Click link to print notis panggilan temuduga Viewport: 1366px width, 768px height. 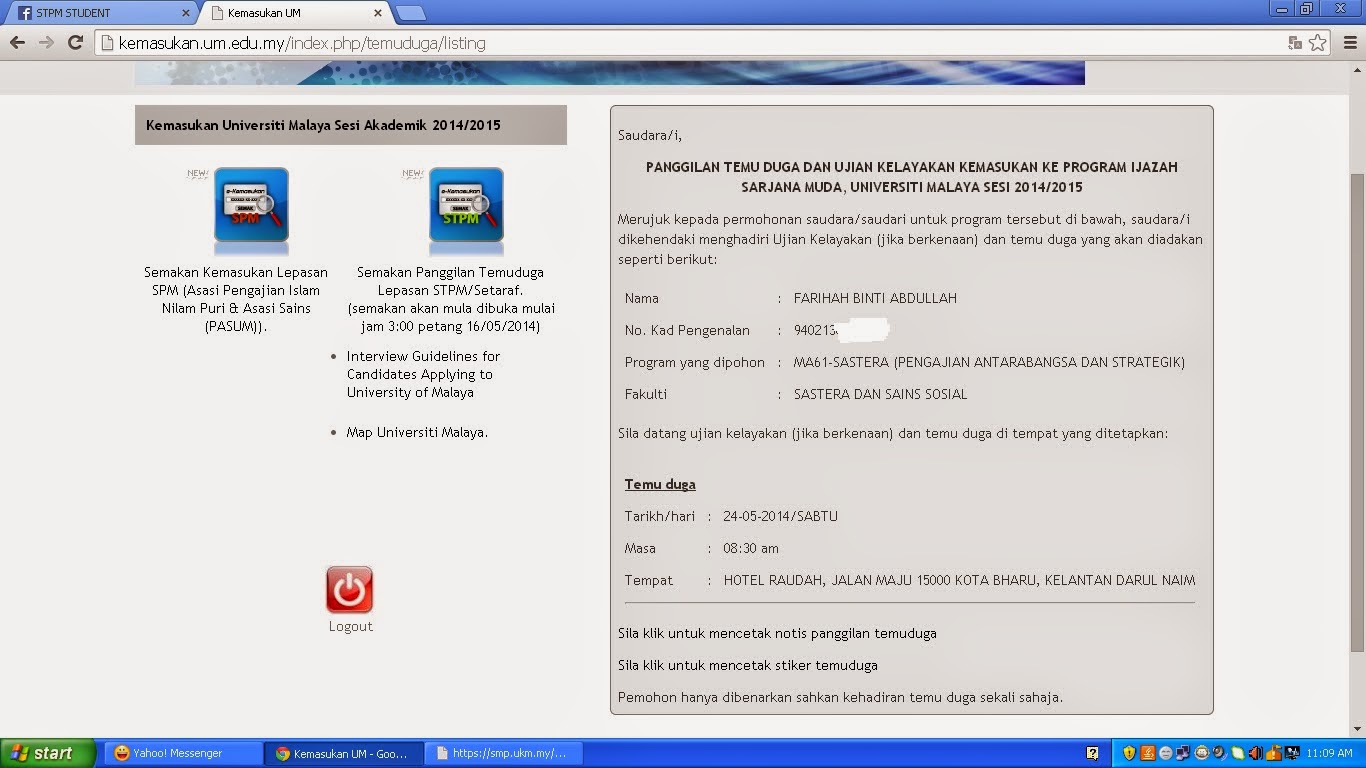(x=777, y=633)
